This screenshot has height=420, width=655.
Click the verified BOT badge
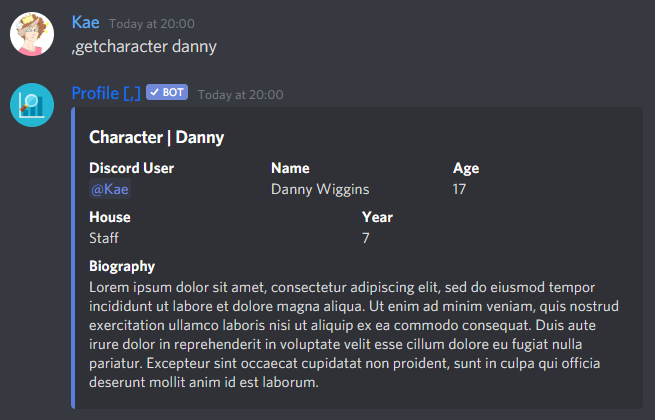point(167,92)
